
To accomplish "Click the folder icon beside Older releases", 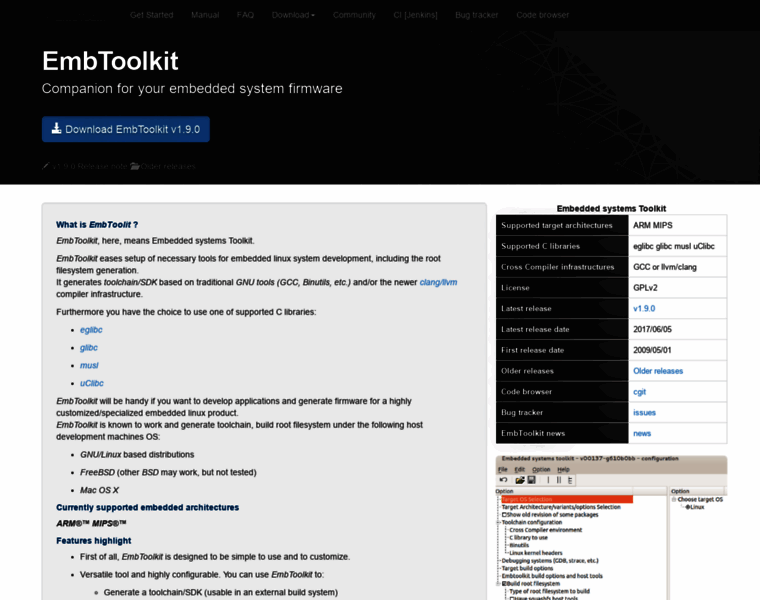I will coord(135,166).
